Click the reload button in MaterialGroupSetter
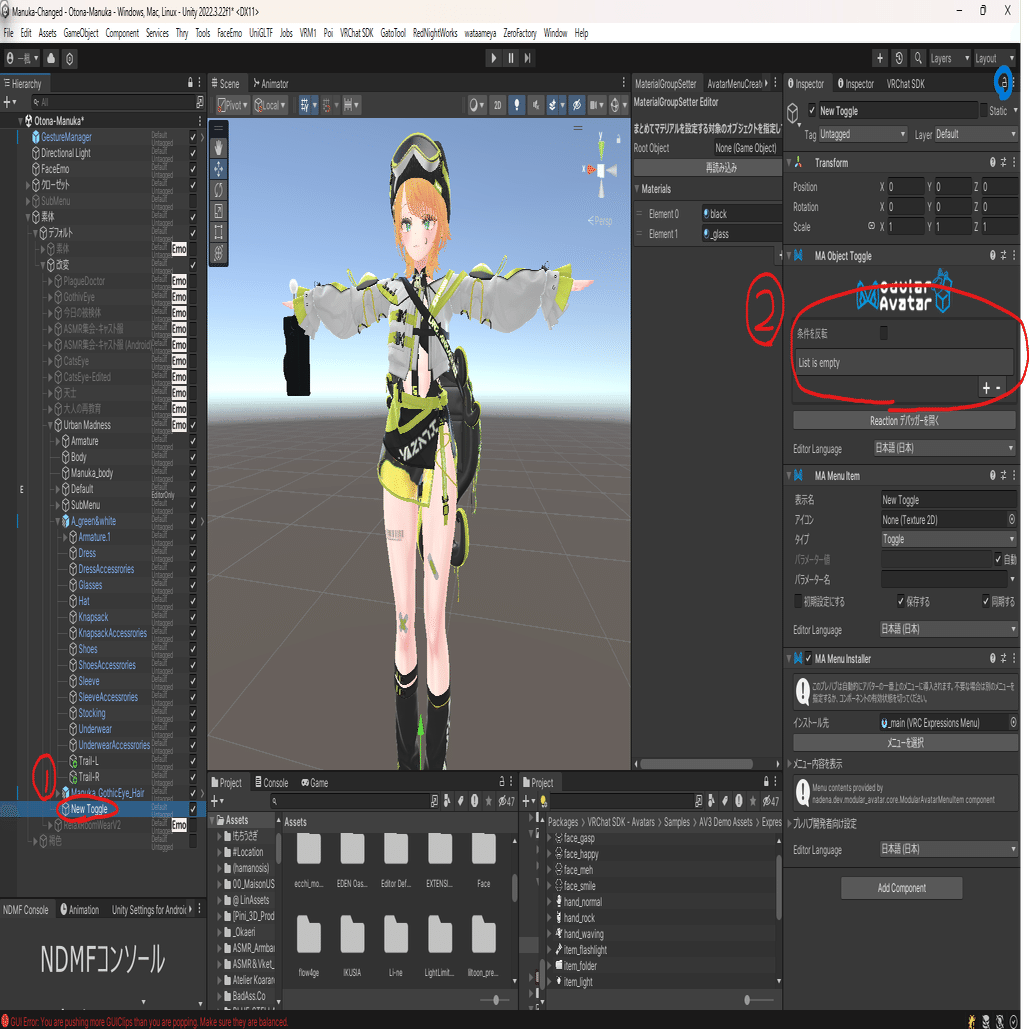 pyautogui.click(x=707, y=167)
